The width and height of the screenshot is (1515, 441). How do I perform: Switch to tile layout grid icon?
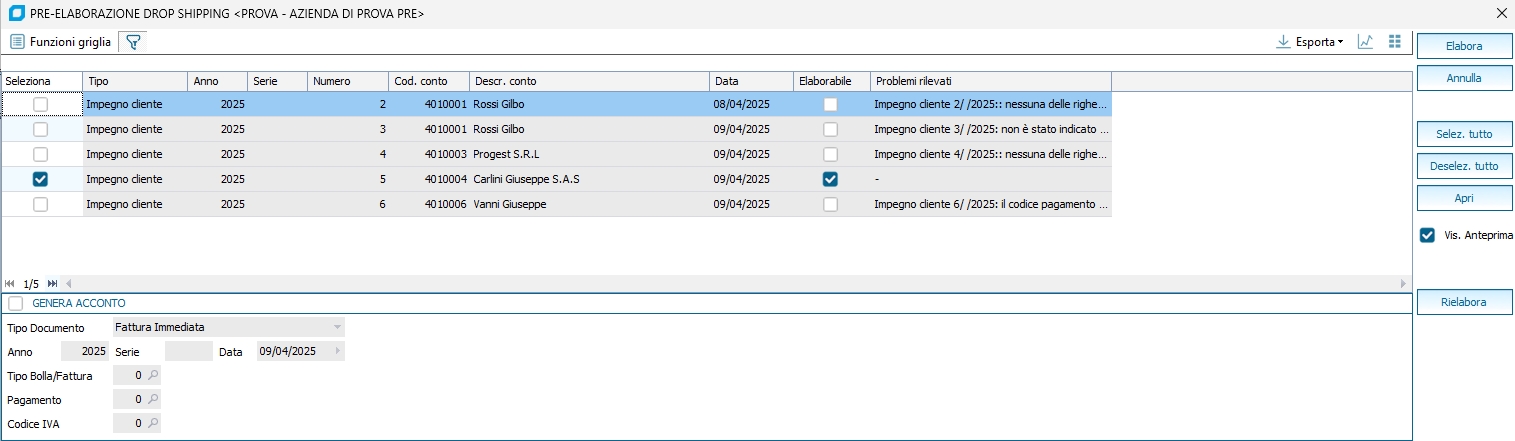pyautogui.click(x=1395, y=42)
